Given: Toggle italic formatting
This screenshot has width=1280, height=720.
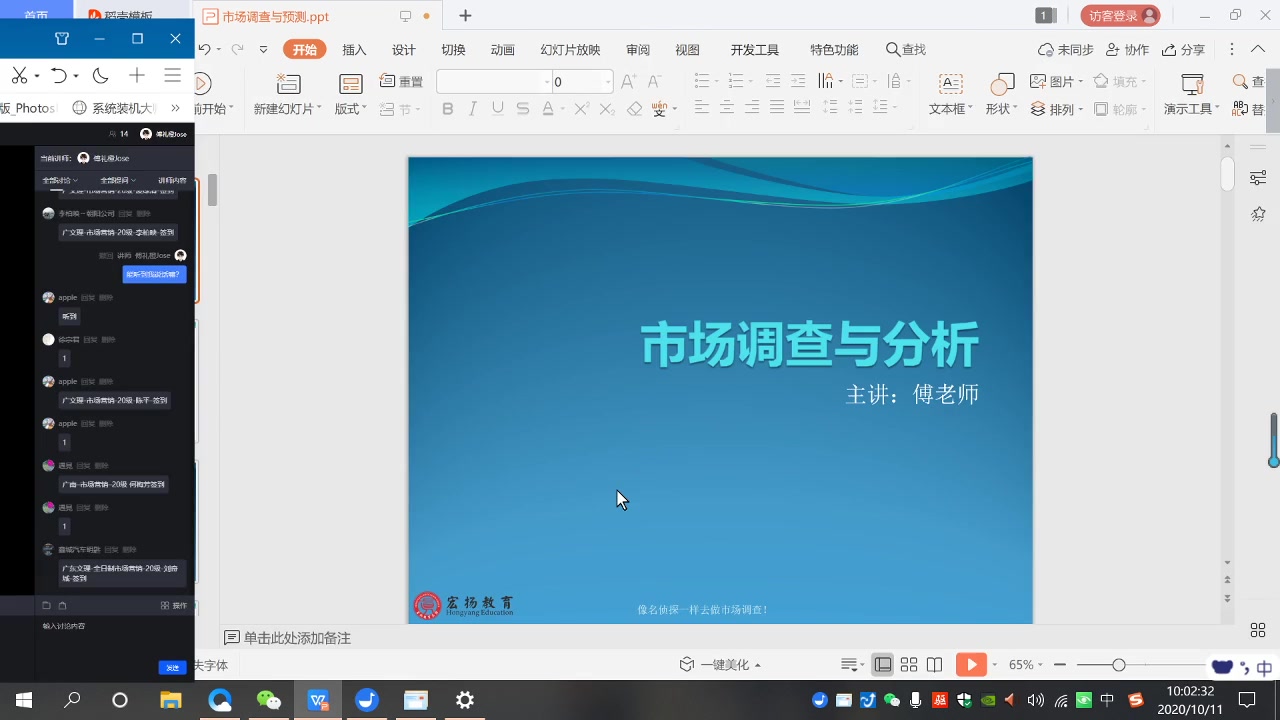Looking at the screenshot, I should click(471, 109).
